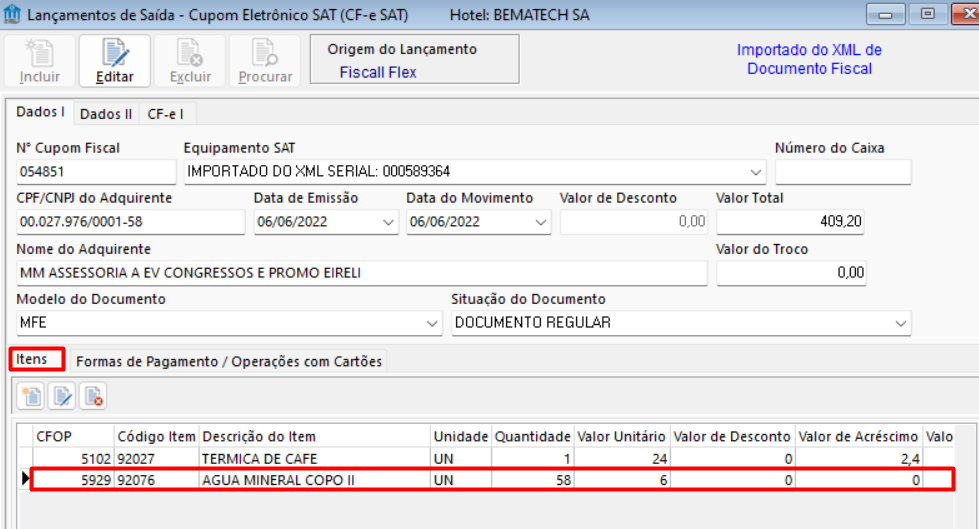The height and width of the screenshot is (529, 979).
Task: Click the Quantidade column header
Action: pyautogui.click(x=533, y=437)
